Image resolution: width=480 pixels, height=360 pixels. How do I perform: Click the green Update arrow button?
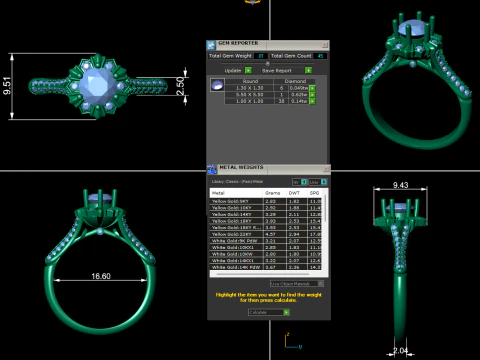click(x=248, y=70)
